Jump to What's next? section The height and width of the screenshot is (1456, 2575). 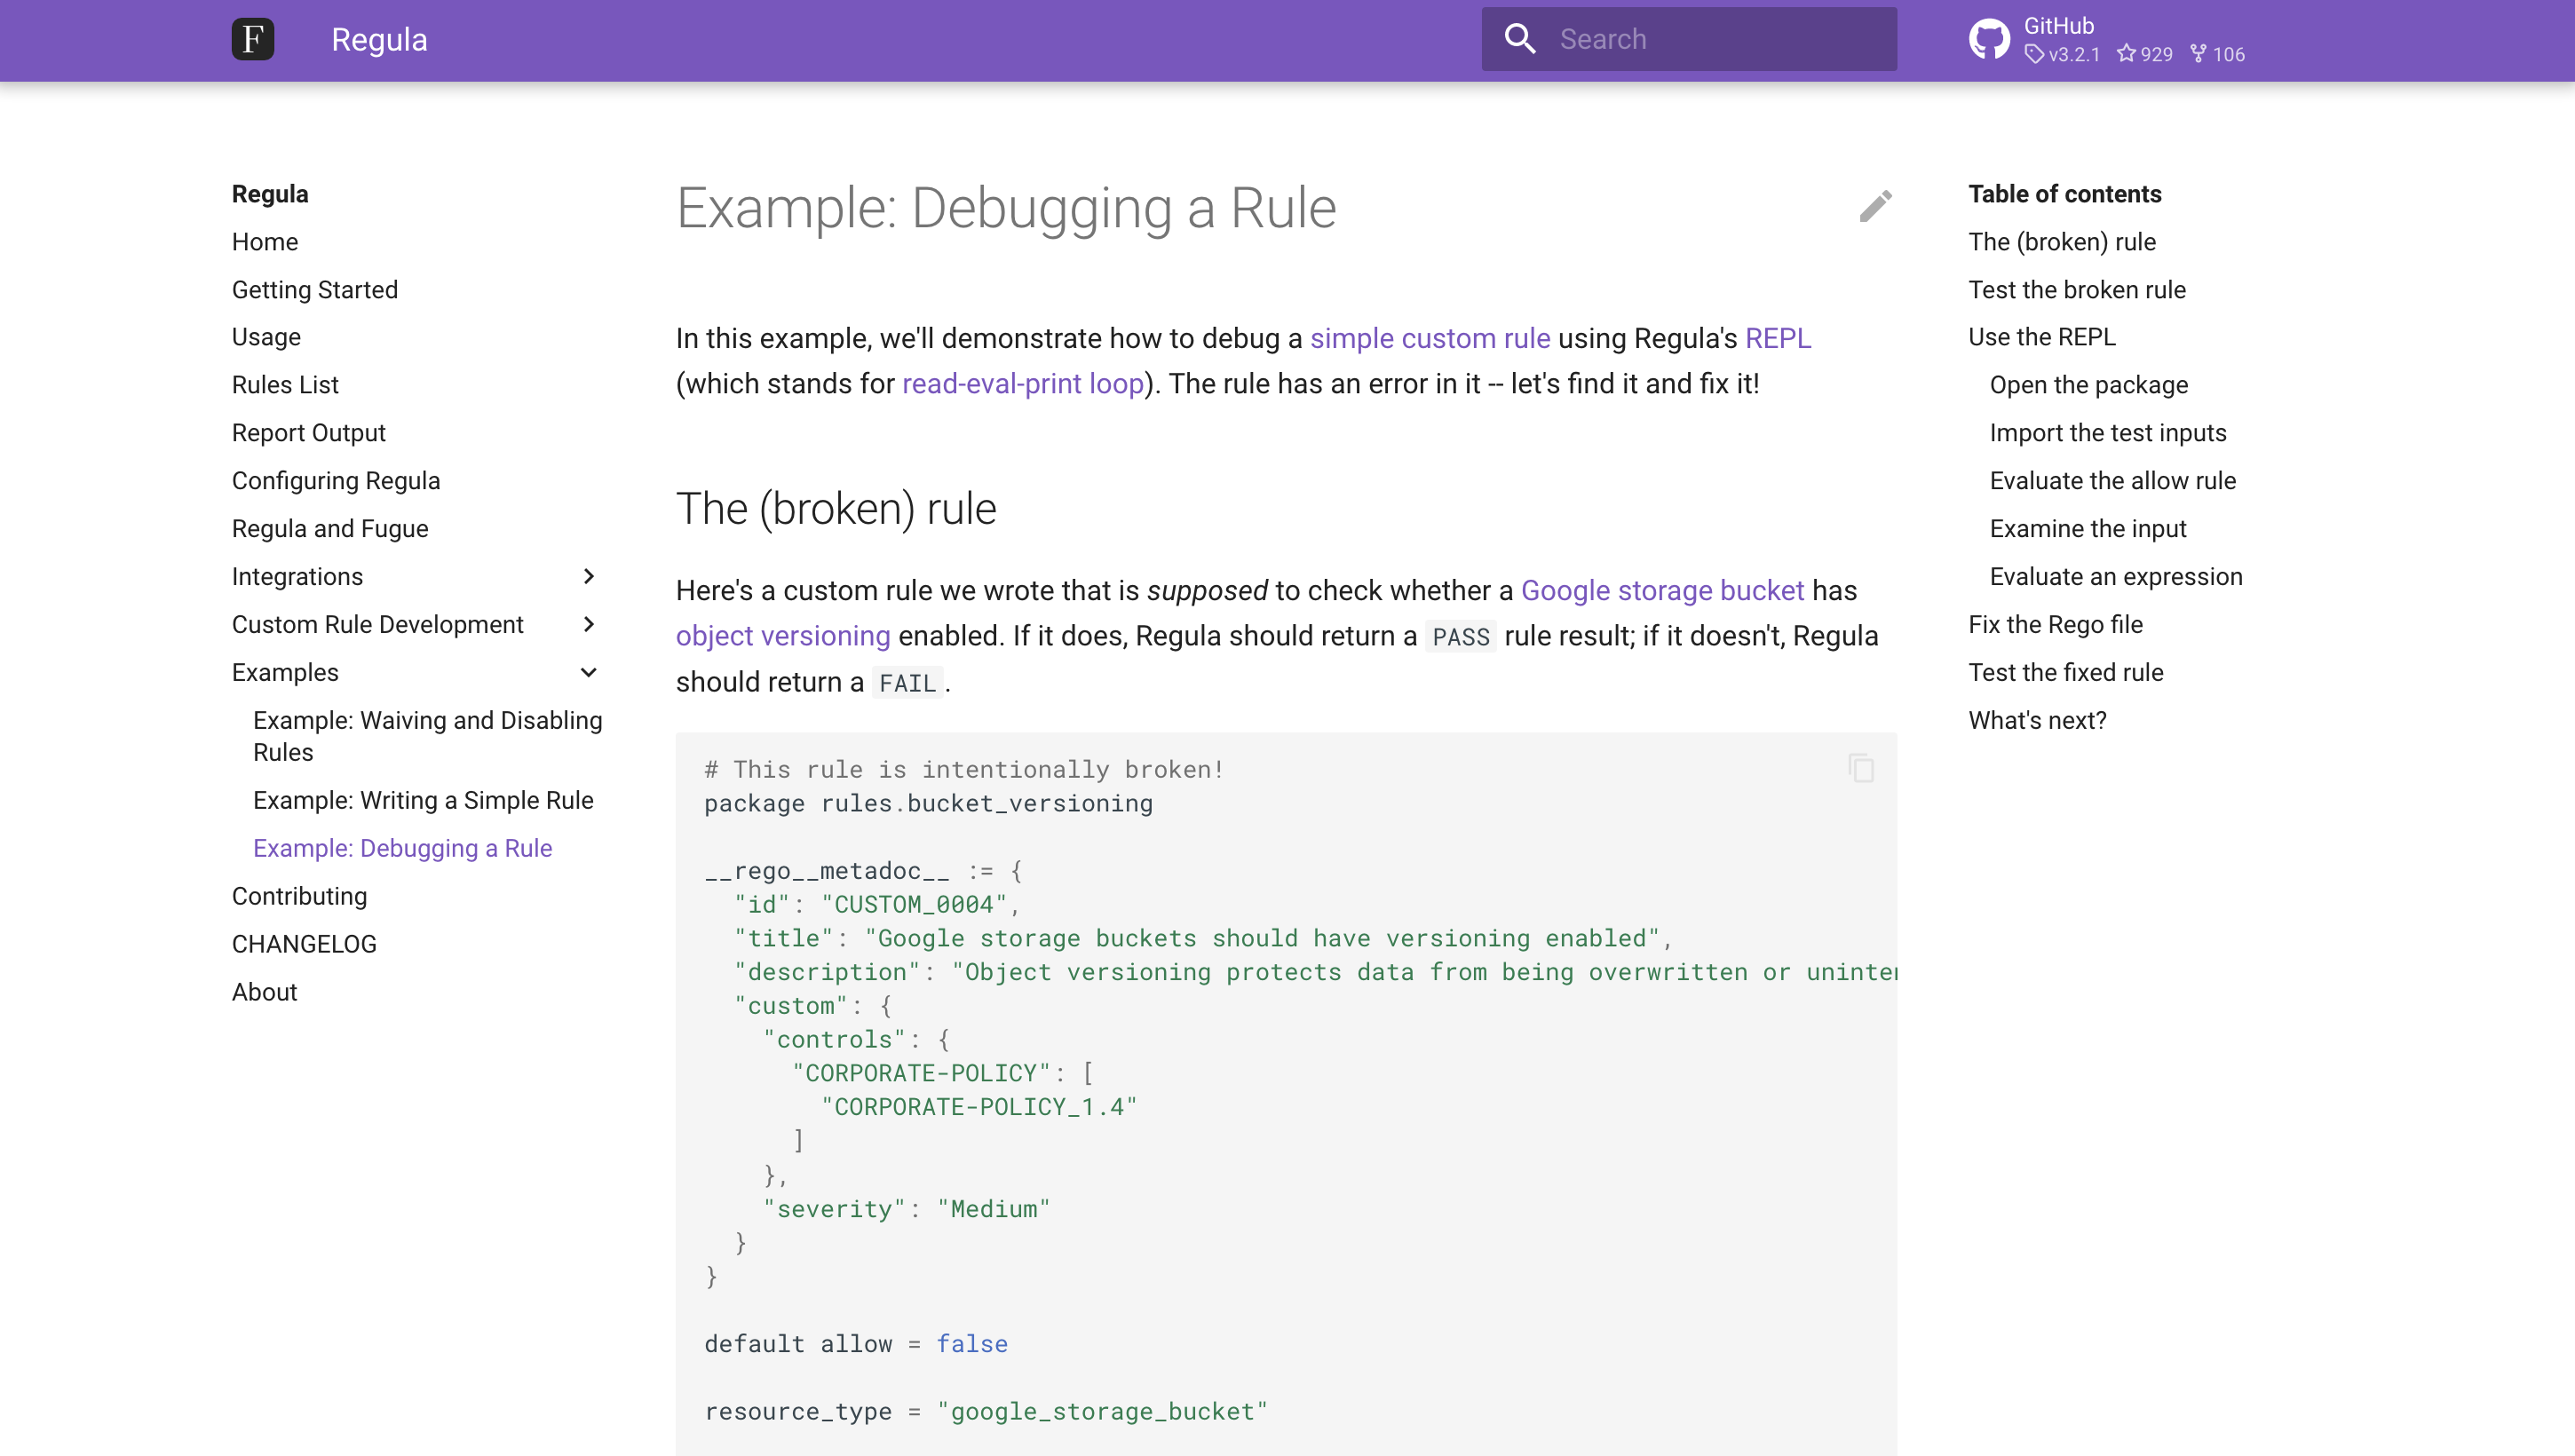2037,720
